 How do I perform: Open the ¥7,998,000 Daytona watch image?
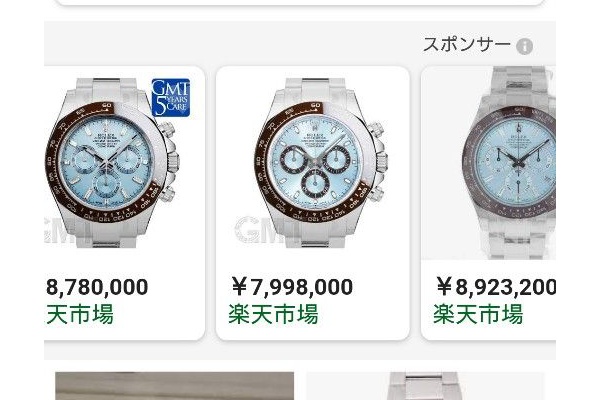click(x=313, y=163)
